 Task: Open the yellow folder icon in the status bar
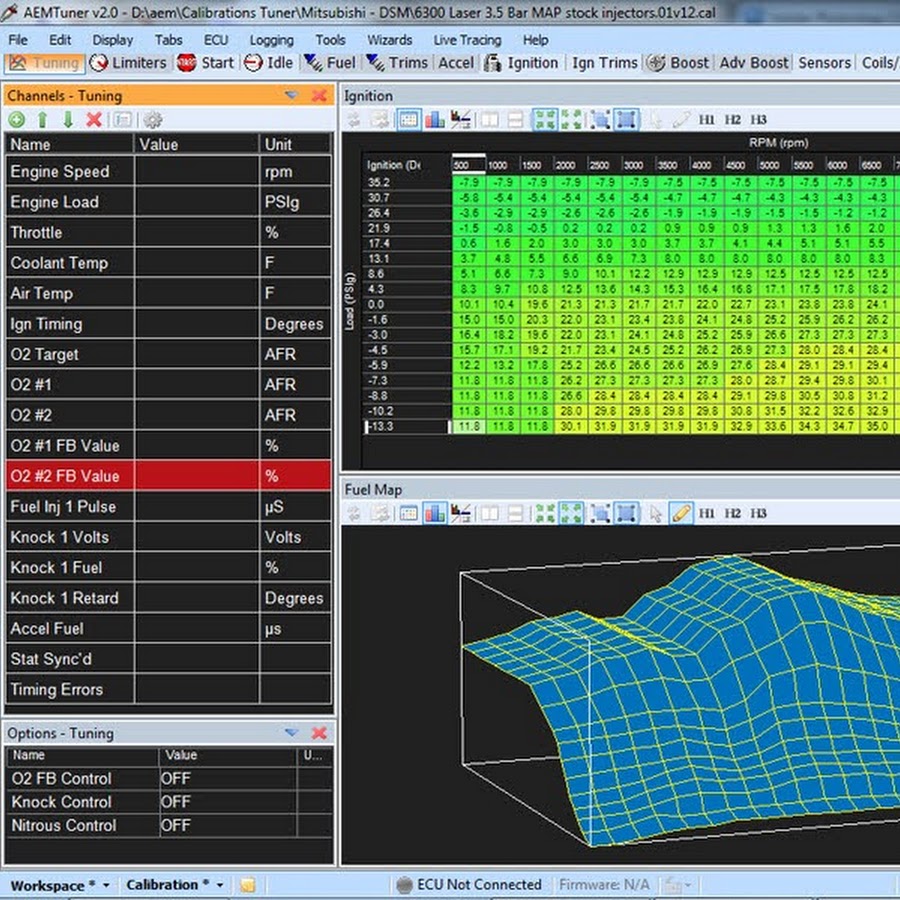[248, 885]
